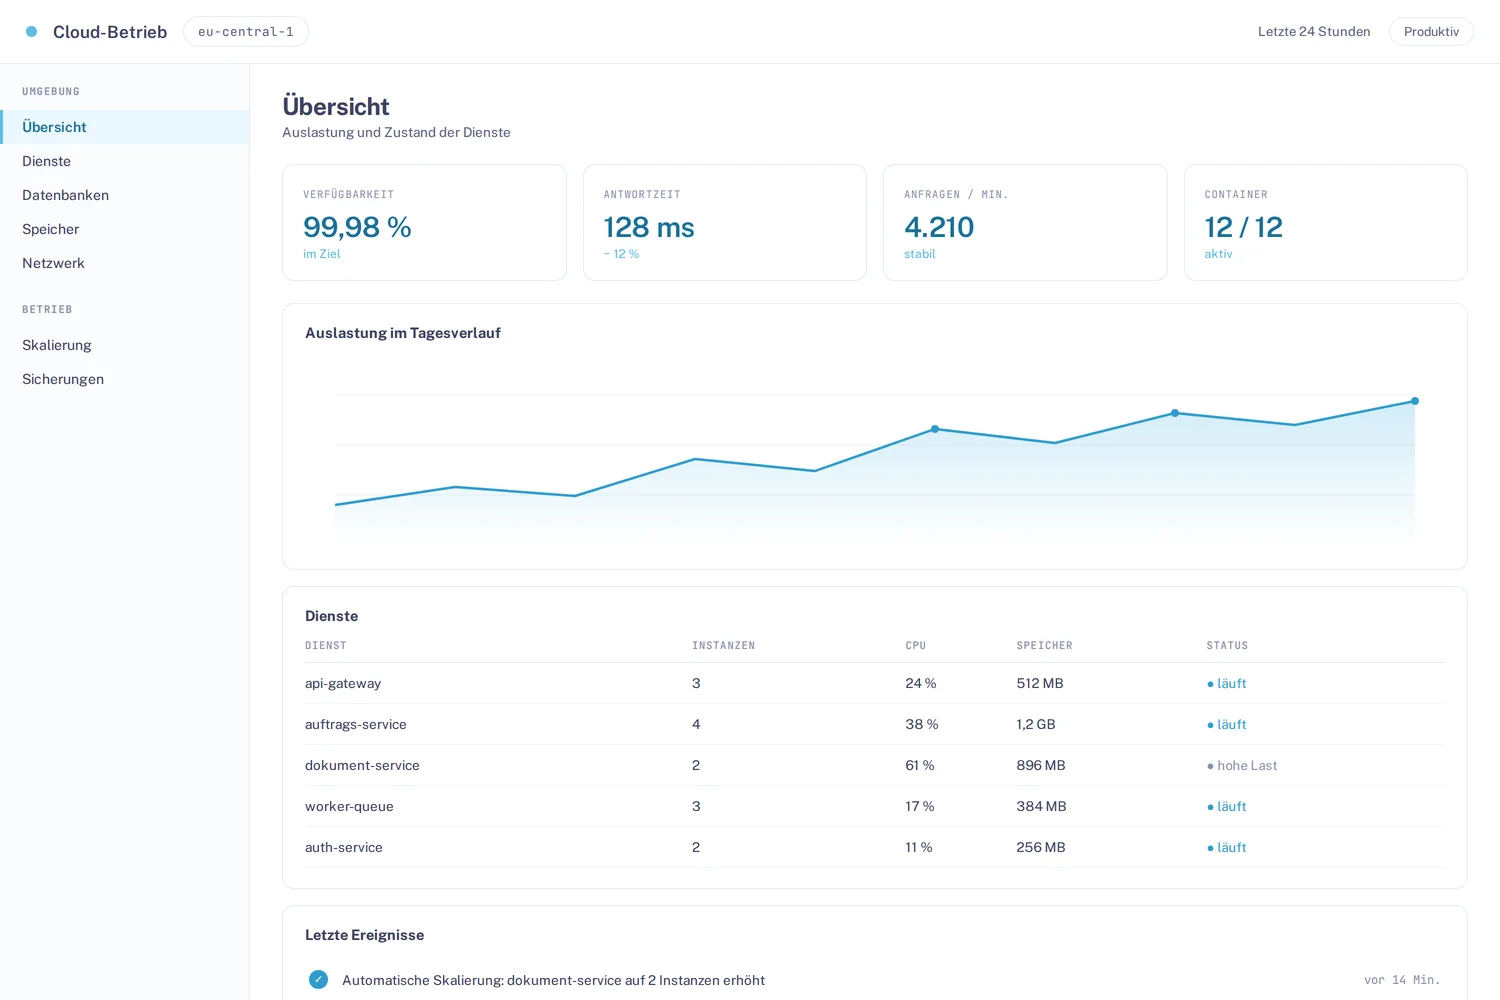Select the auth-service service name

(344, 848)
